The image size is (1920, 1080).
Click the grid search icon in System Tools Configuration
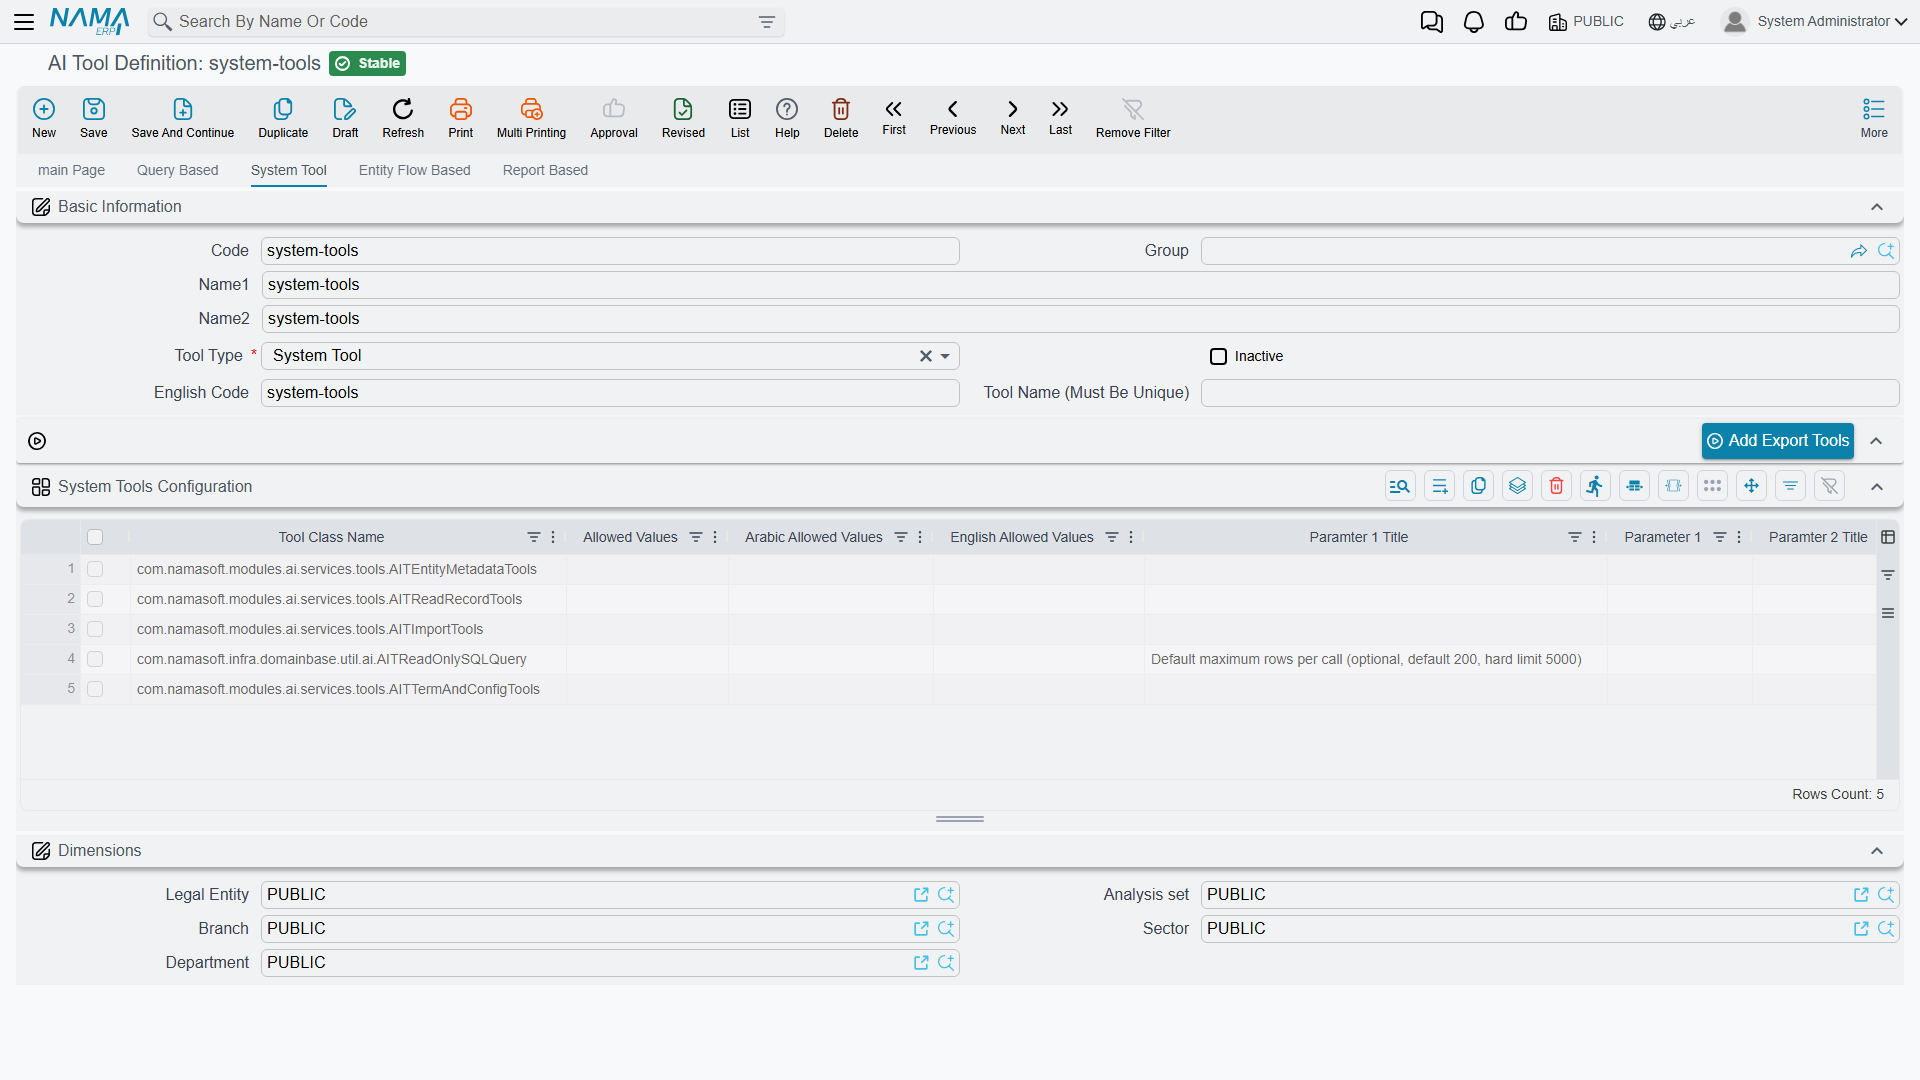point(1400,486)
